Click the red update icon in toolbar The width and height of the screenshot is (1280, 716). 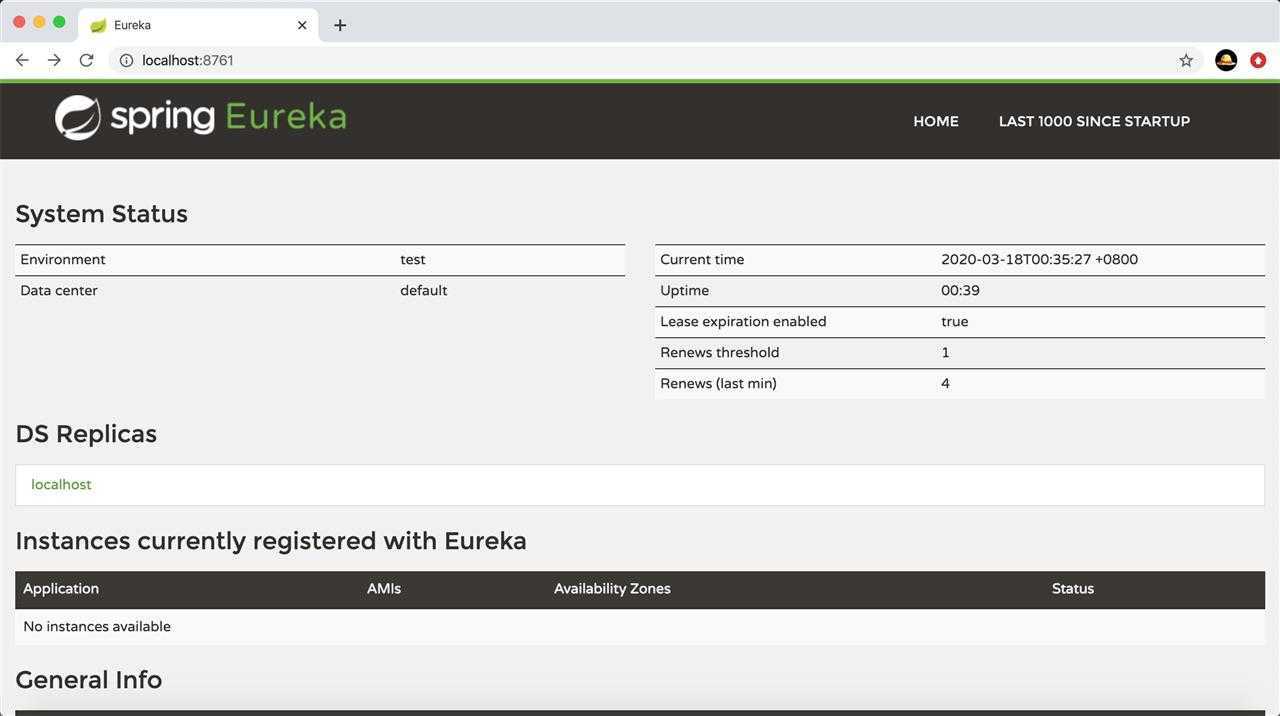(1258, 60)
